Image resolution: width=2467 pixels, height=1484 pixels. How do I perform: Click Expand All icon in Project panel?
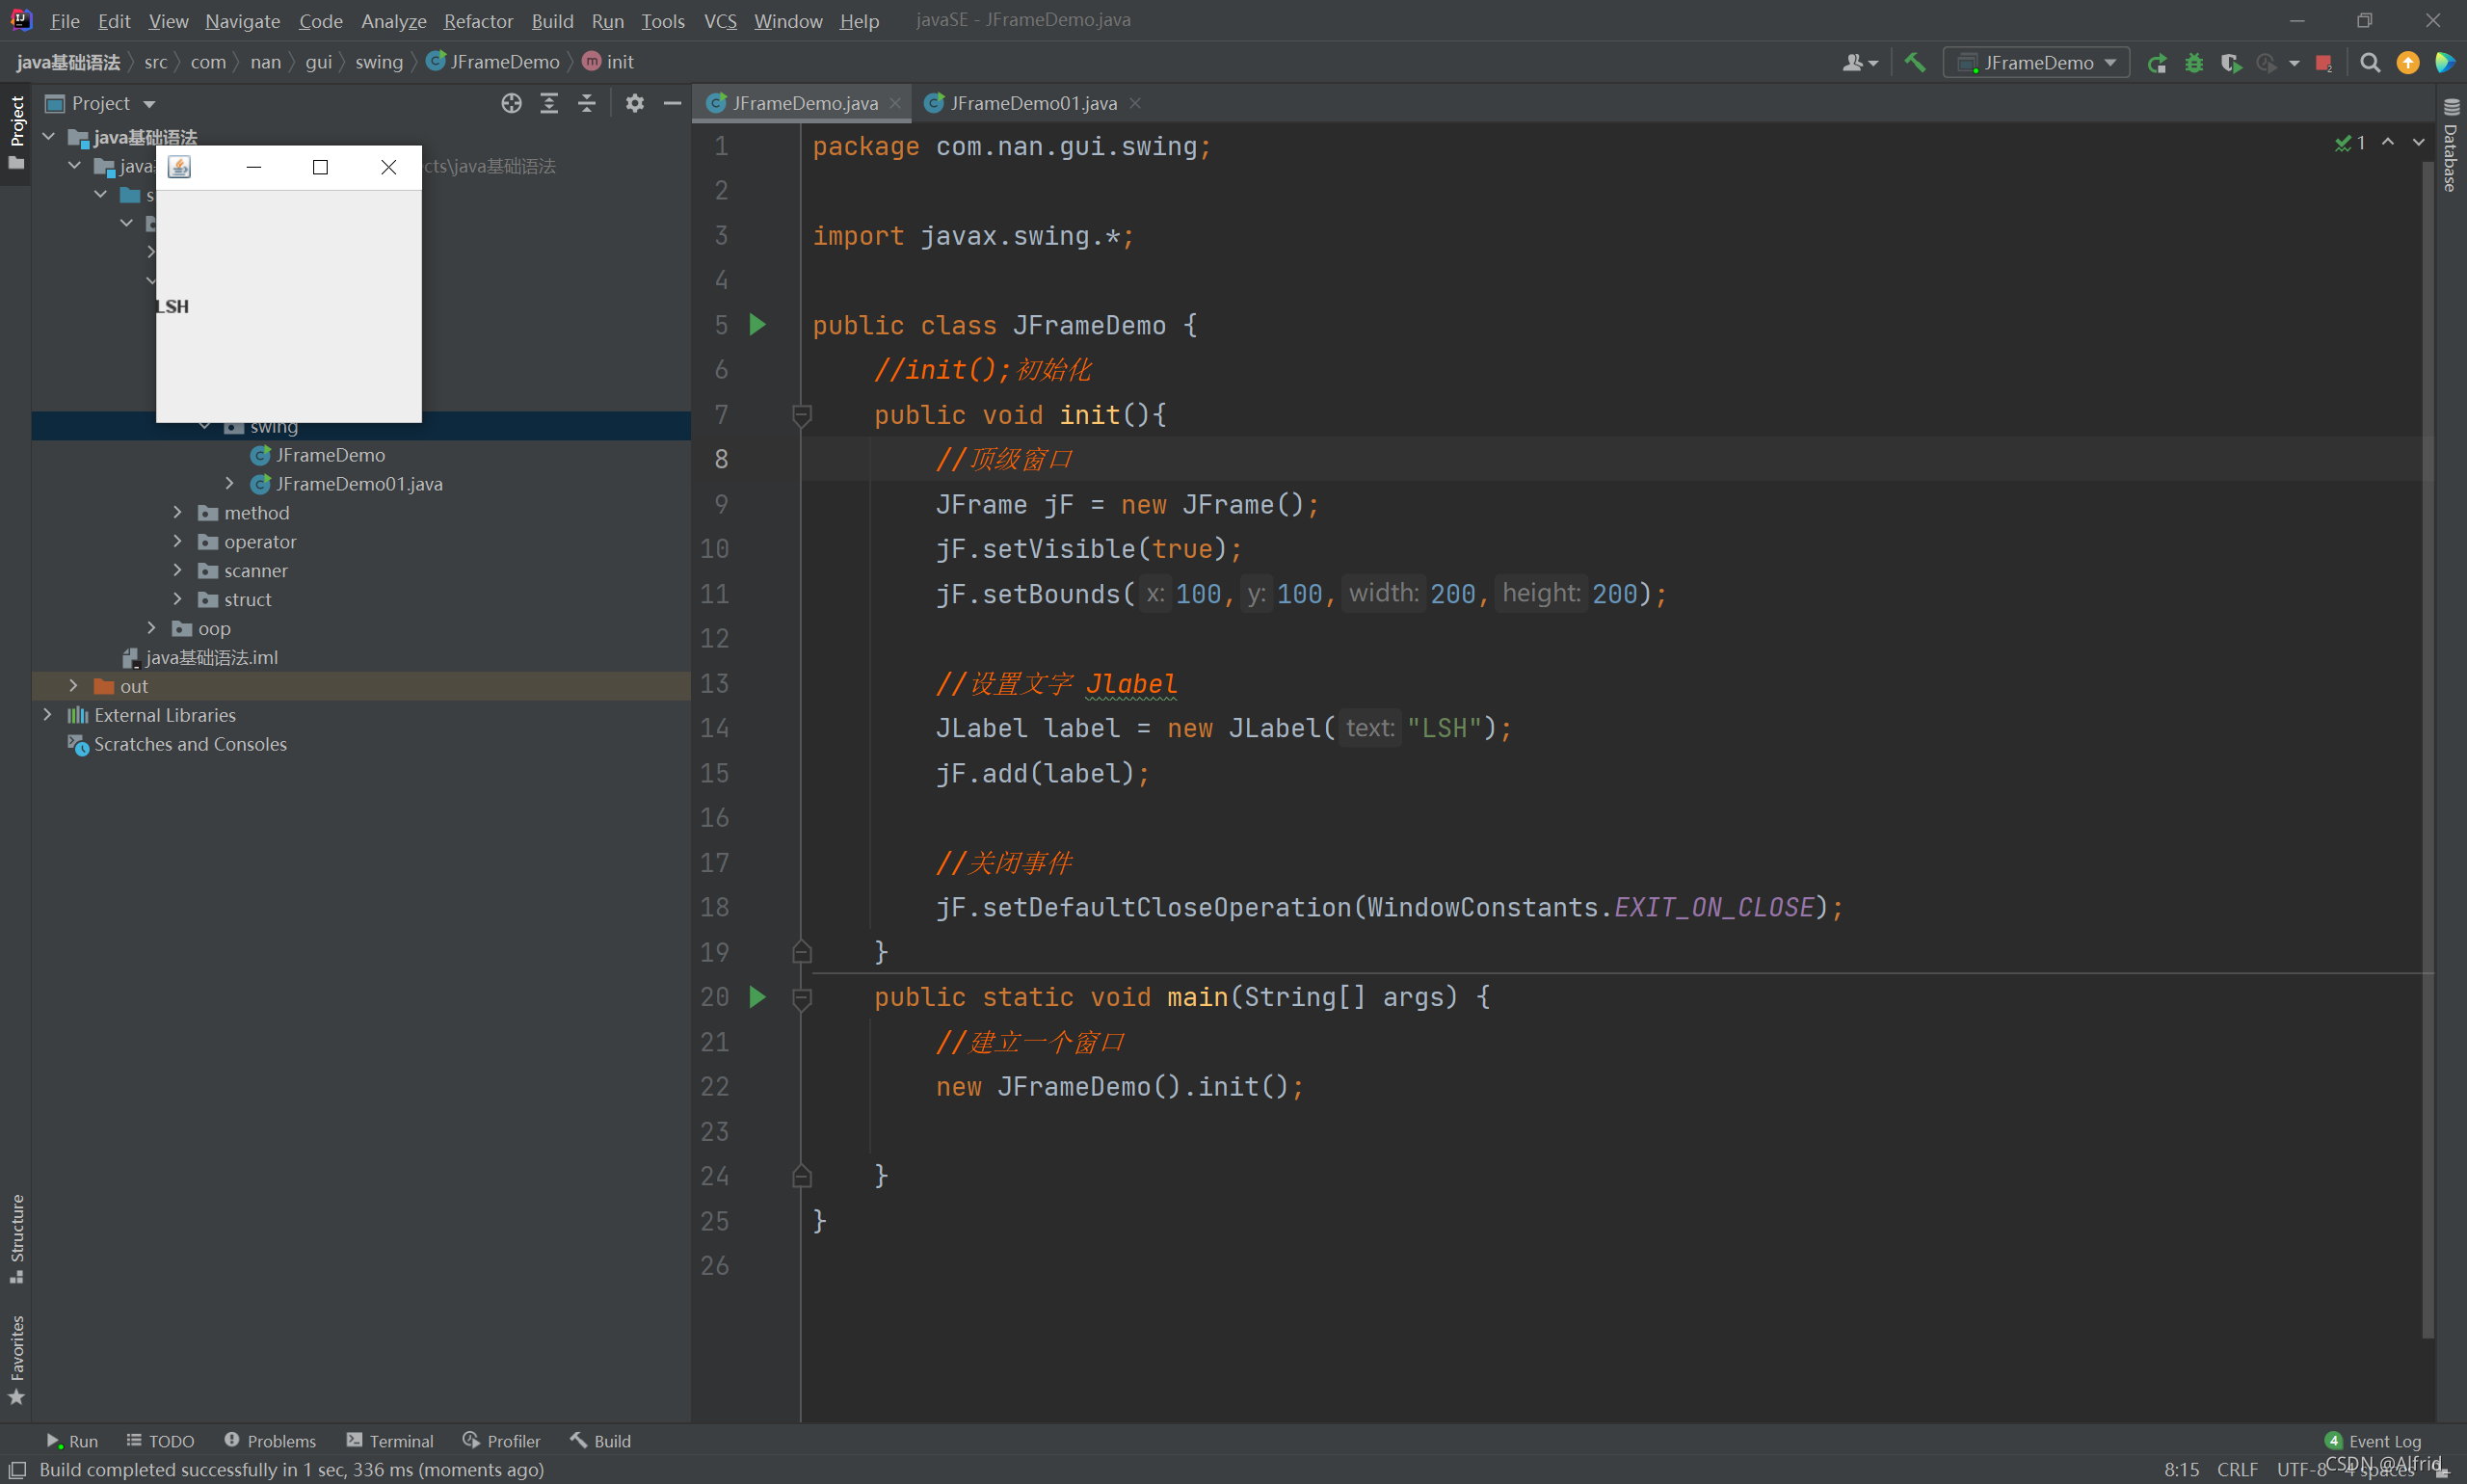pyautogui.click(x=549, y=103)
